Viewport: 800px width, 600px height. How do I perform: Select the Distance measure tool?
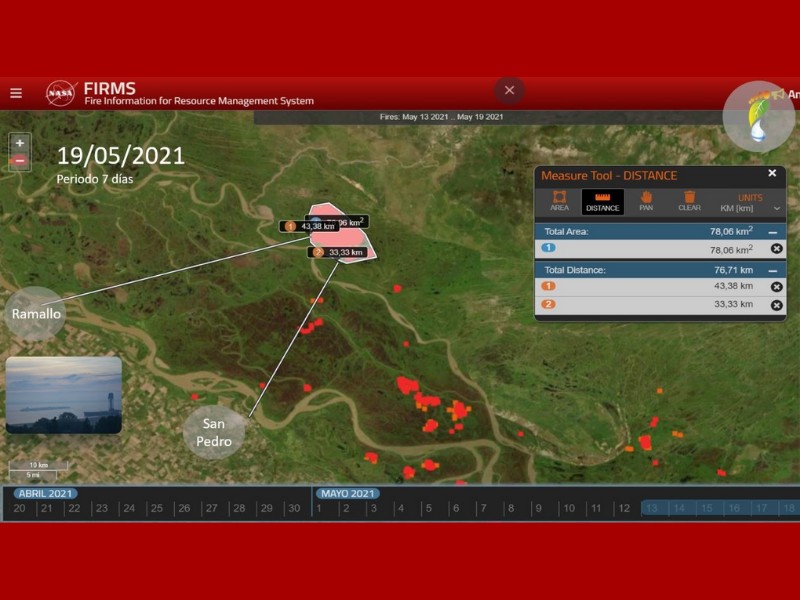602,201
